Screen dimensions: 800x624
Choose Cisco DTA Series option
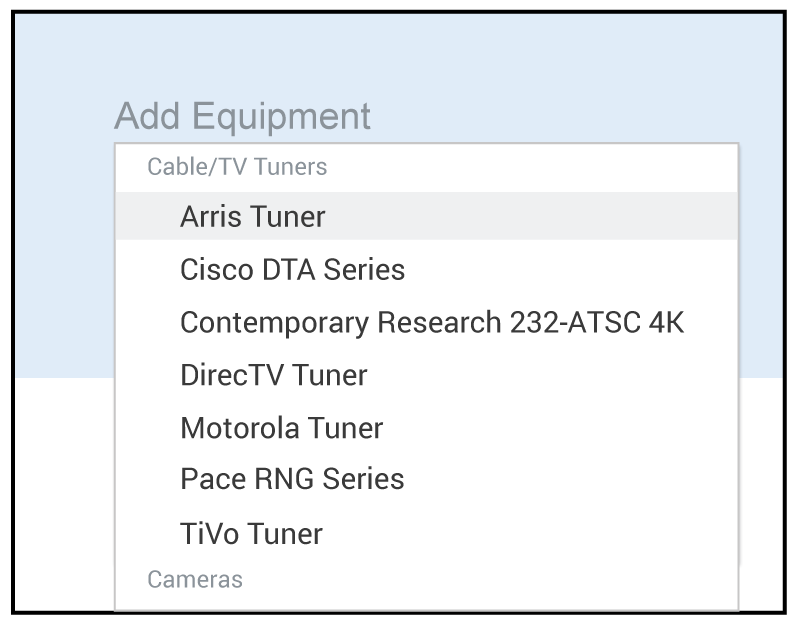pyautogui.click(x=292, y=270)
